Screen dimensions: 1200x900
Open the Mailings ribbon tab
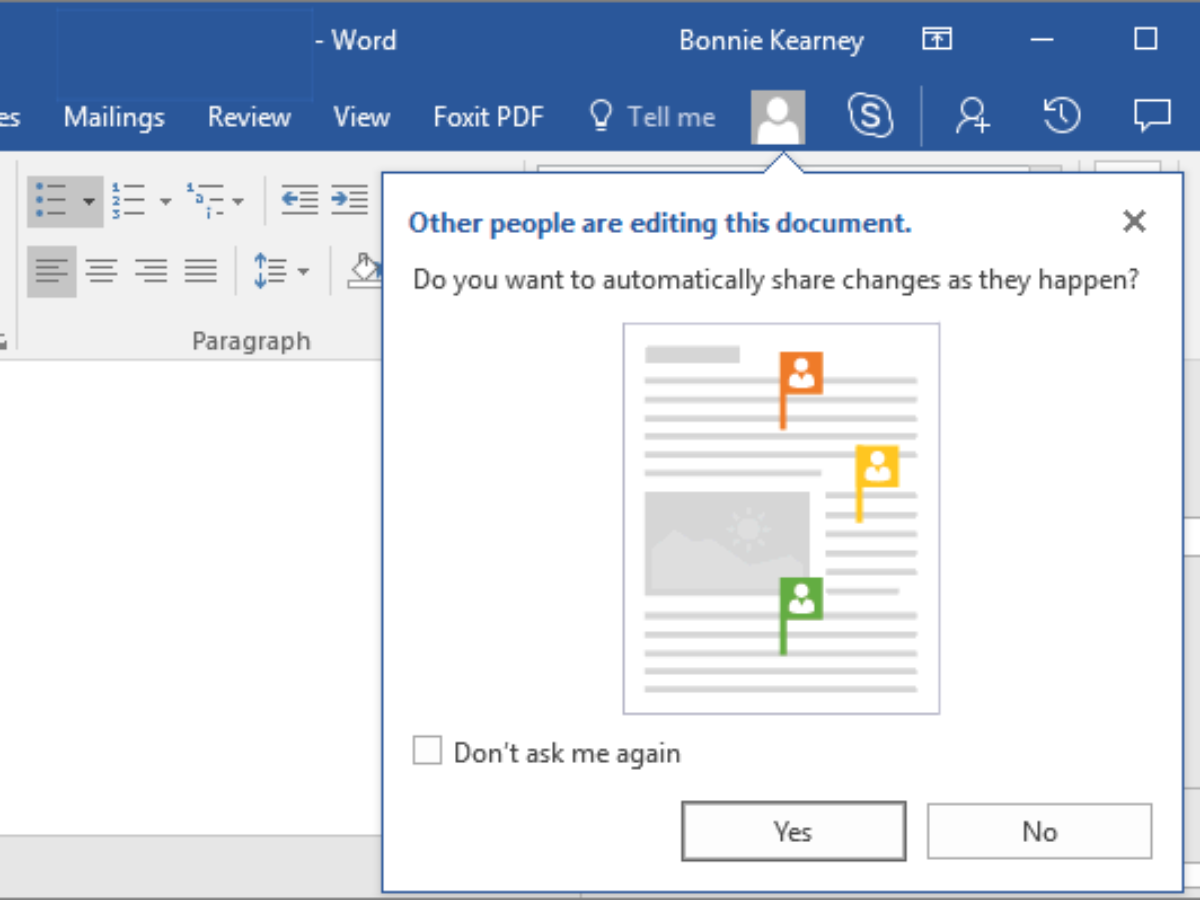[114, 117]
